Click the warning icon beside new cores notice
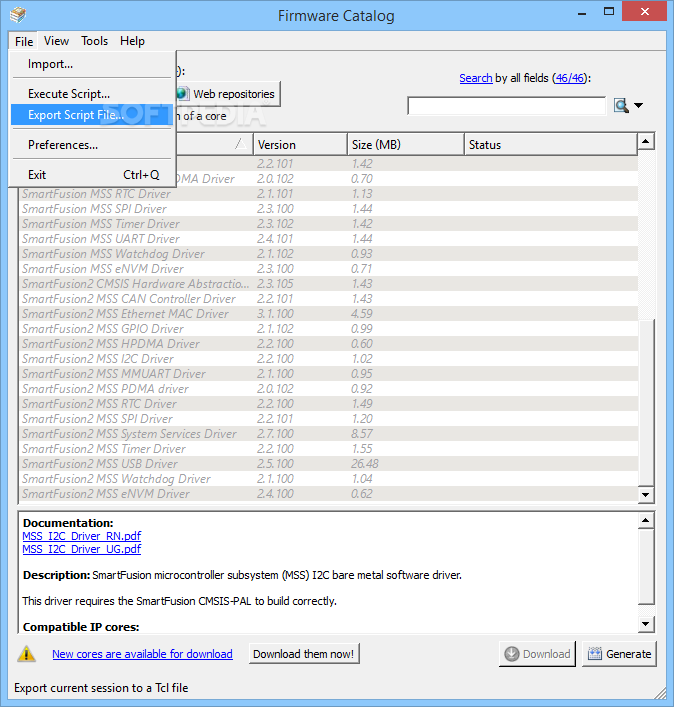The image size is (674, 707). coord(26,654)
